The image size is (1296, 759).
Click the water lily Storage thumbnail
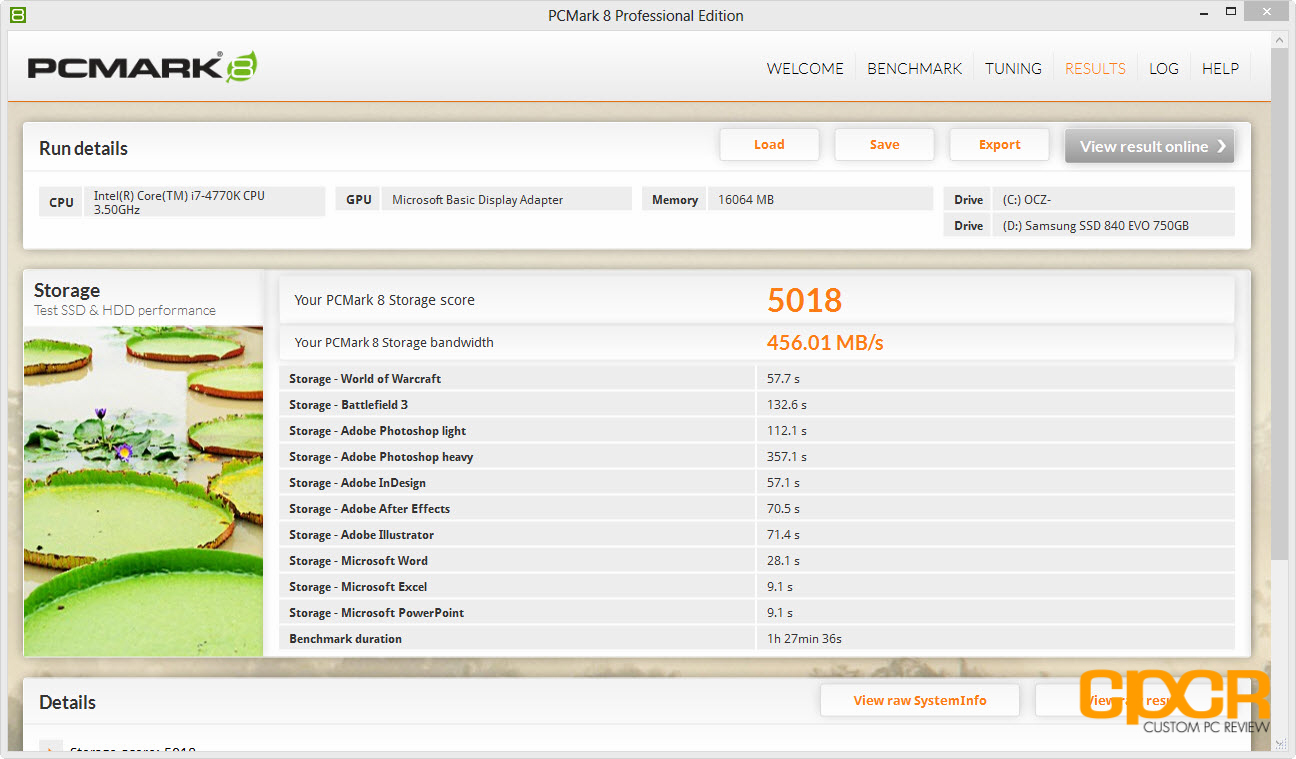[143, 491]
